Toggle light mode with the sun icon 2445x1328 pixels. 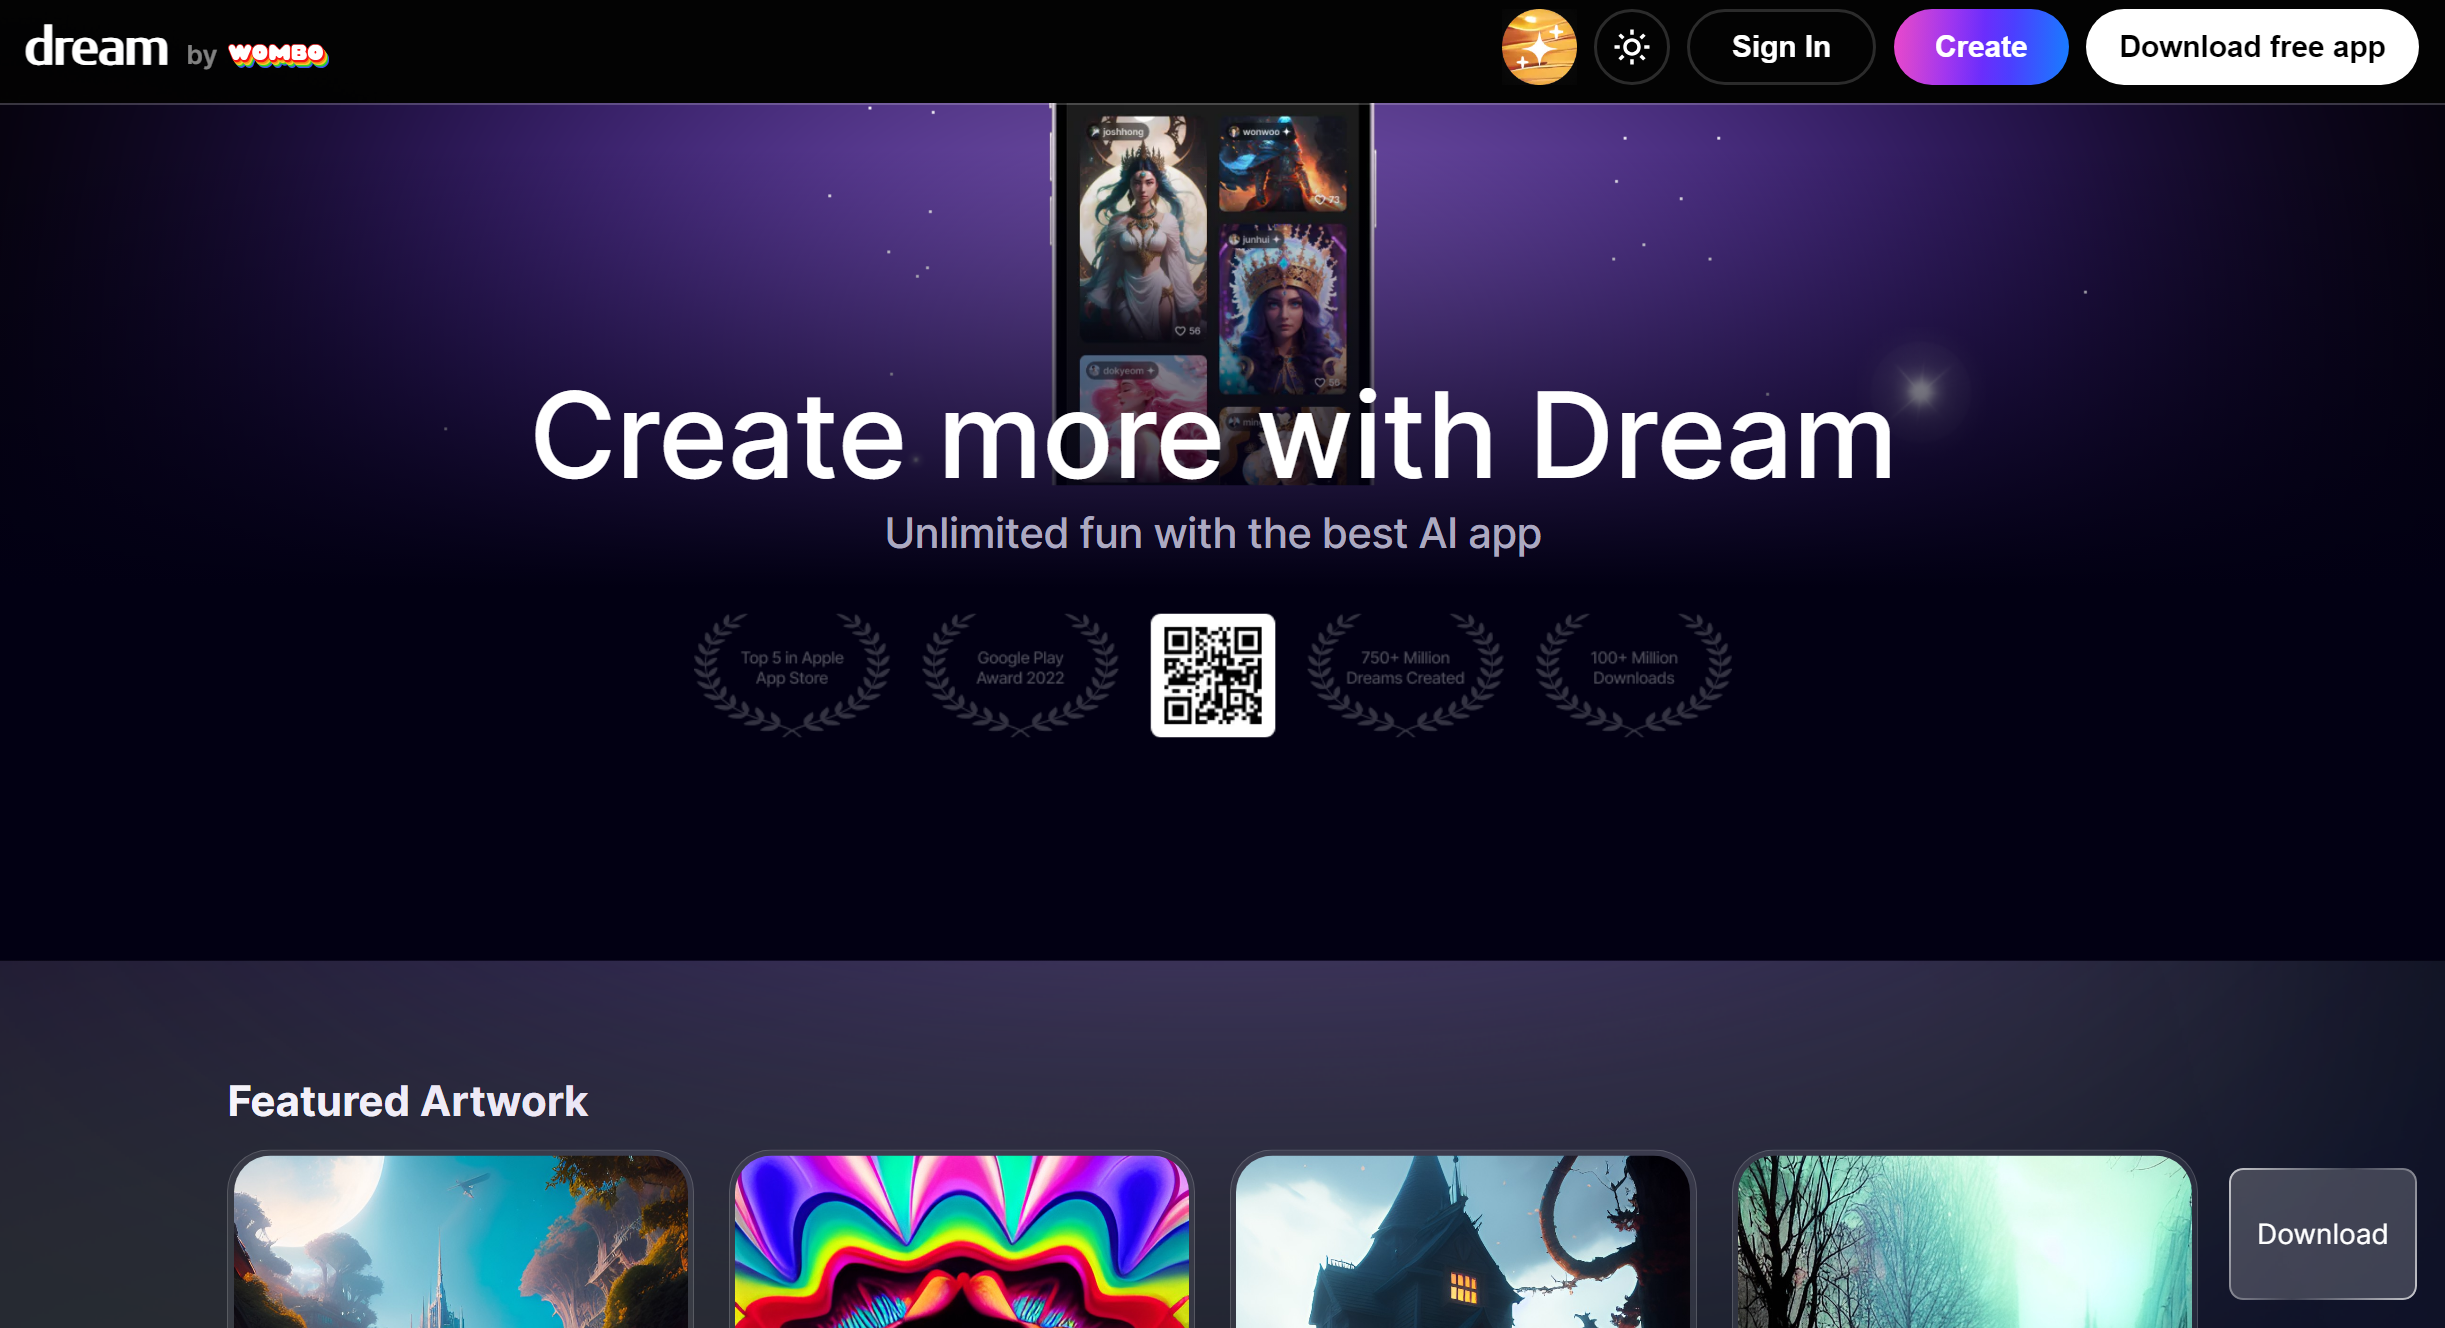[x=1631, y=47]
